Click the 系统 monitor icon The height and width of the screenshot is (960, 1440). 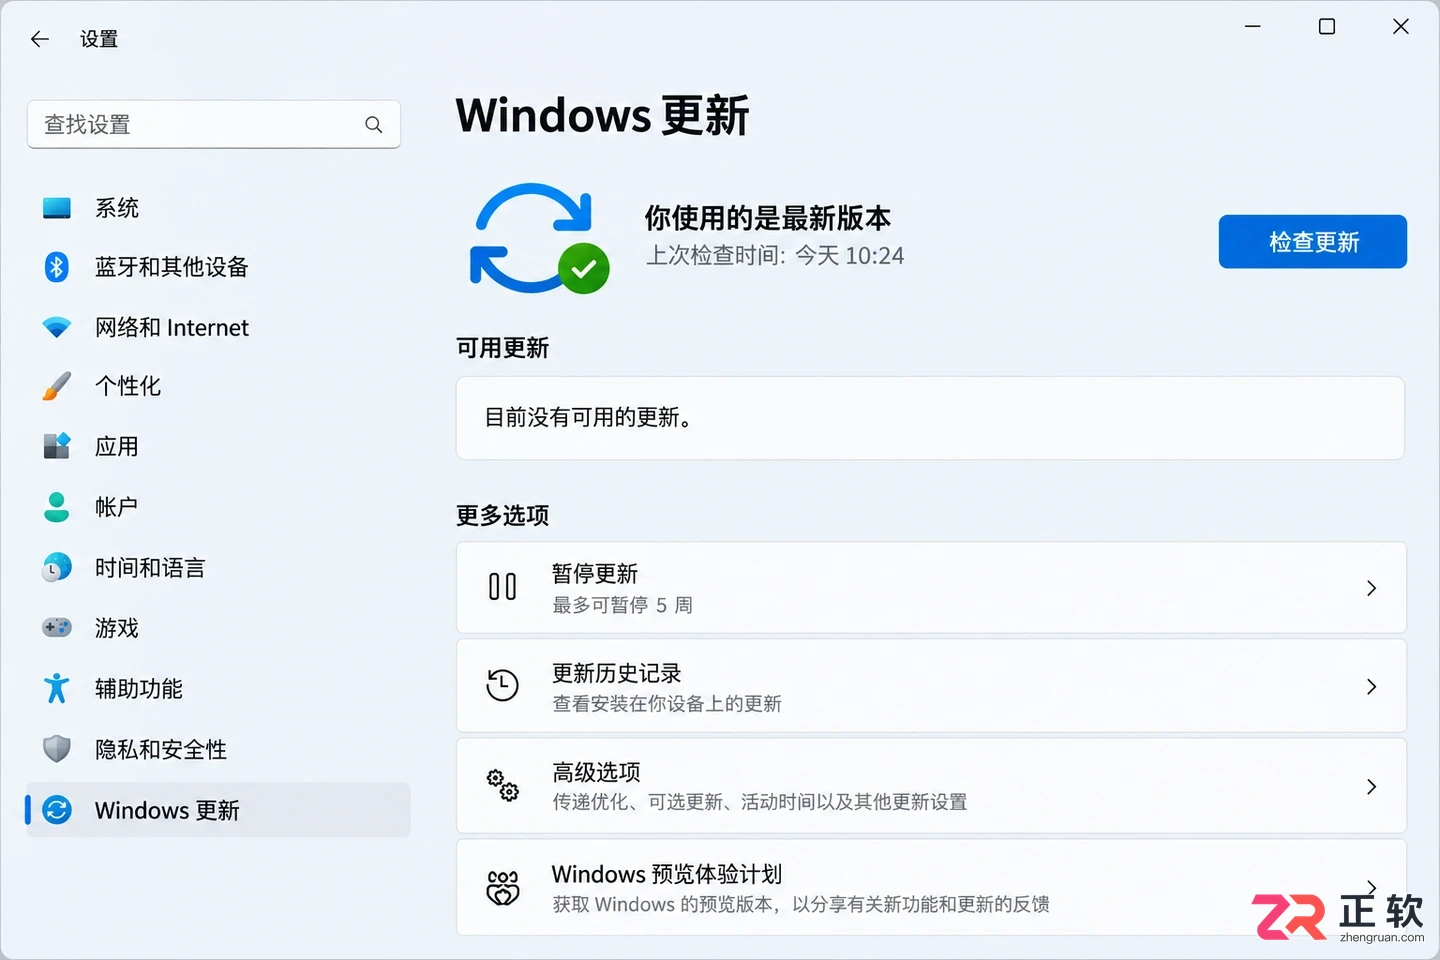[57, 208]
